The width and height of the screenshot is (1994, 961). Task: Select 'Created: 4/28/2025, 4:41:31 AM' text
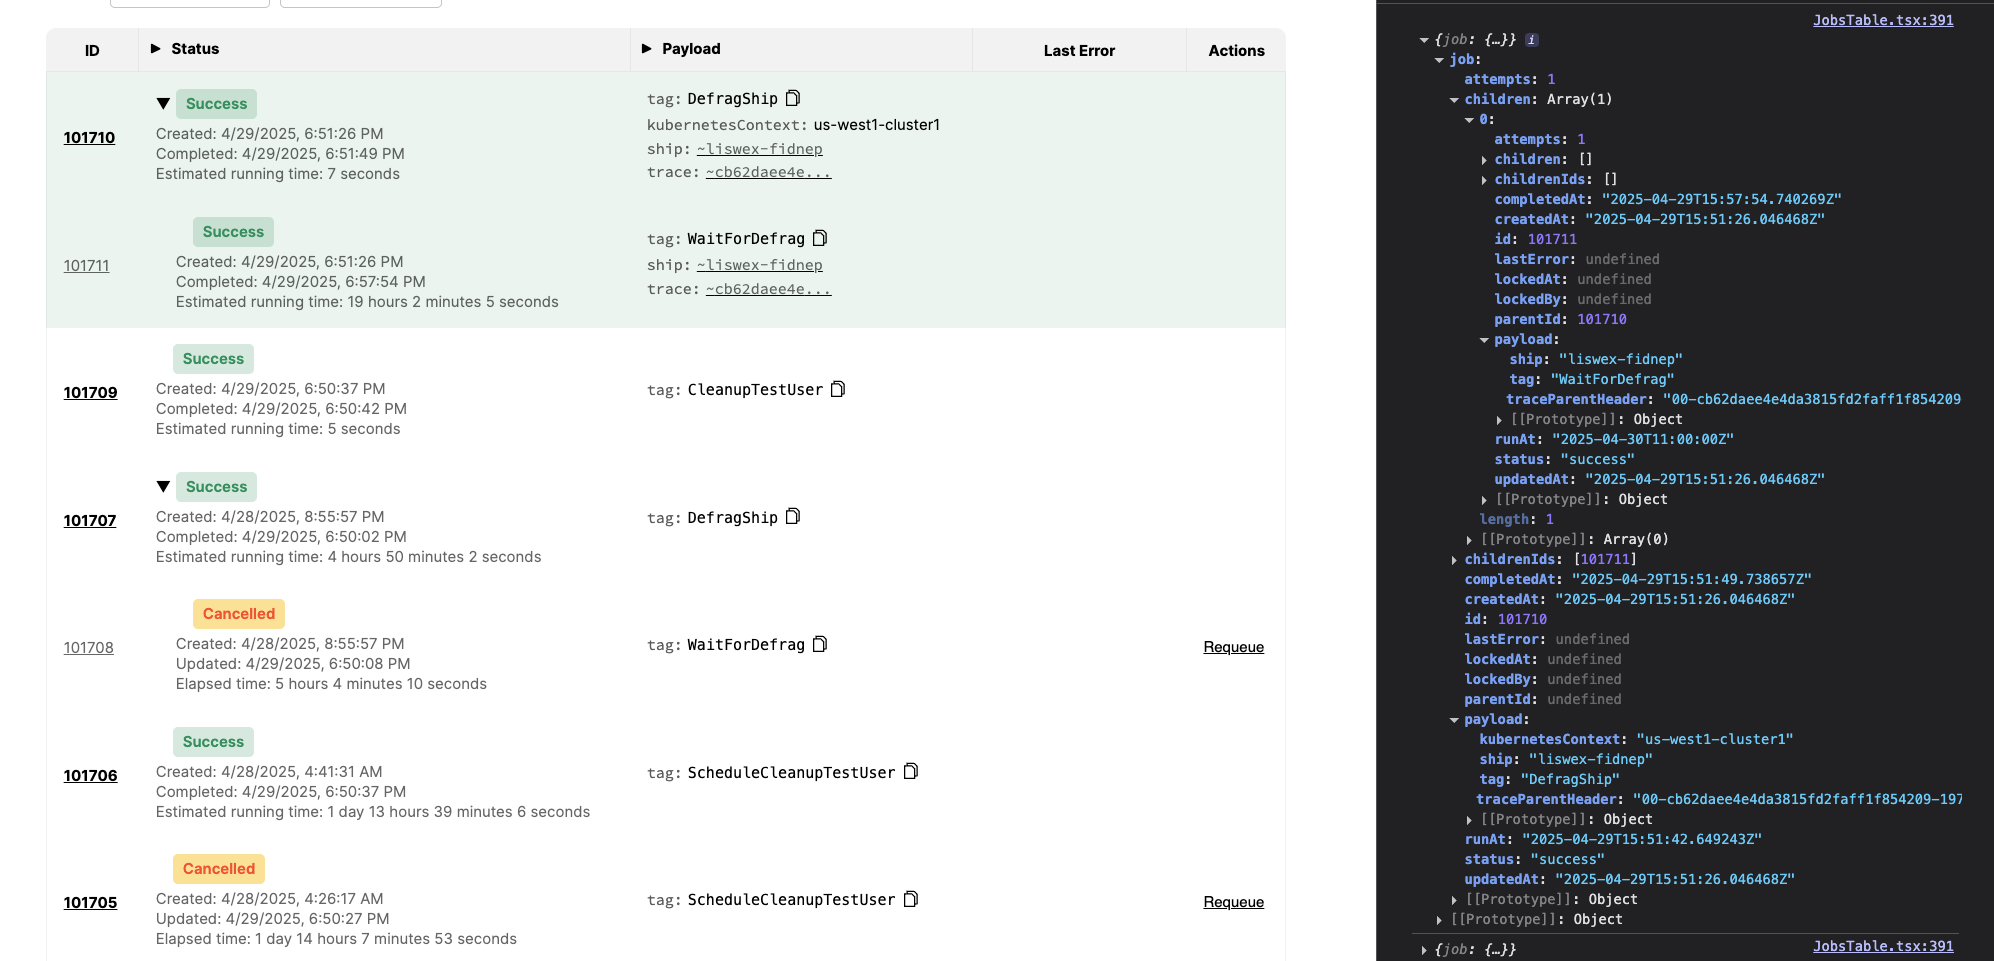(x=269, y=772)
